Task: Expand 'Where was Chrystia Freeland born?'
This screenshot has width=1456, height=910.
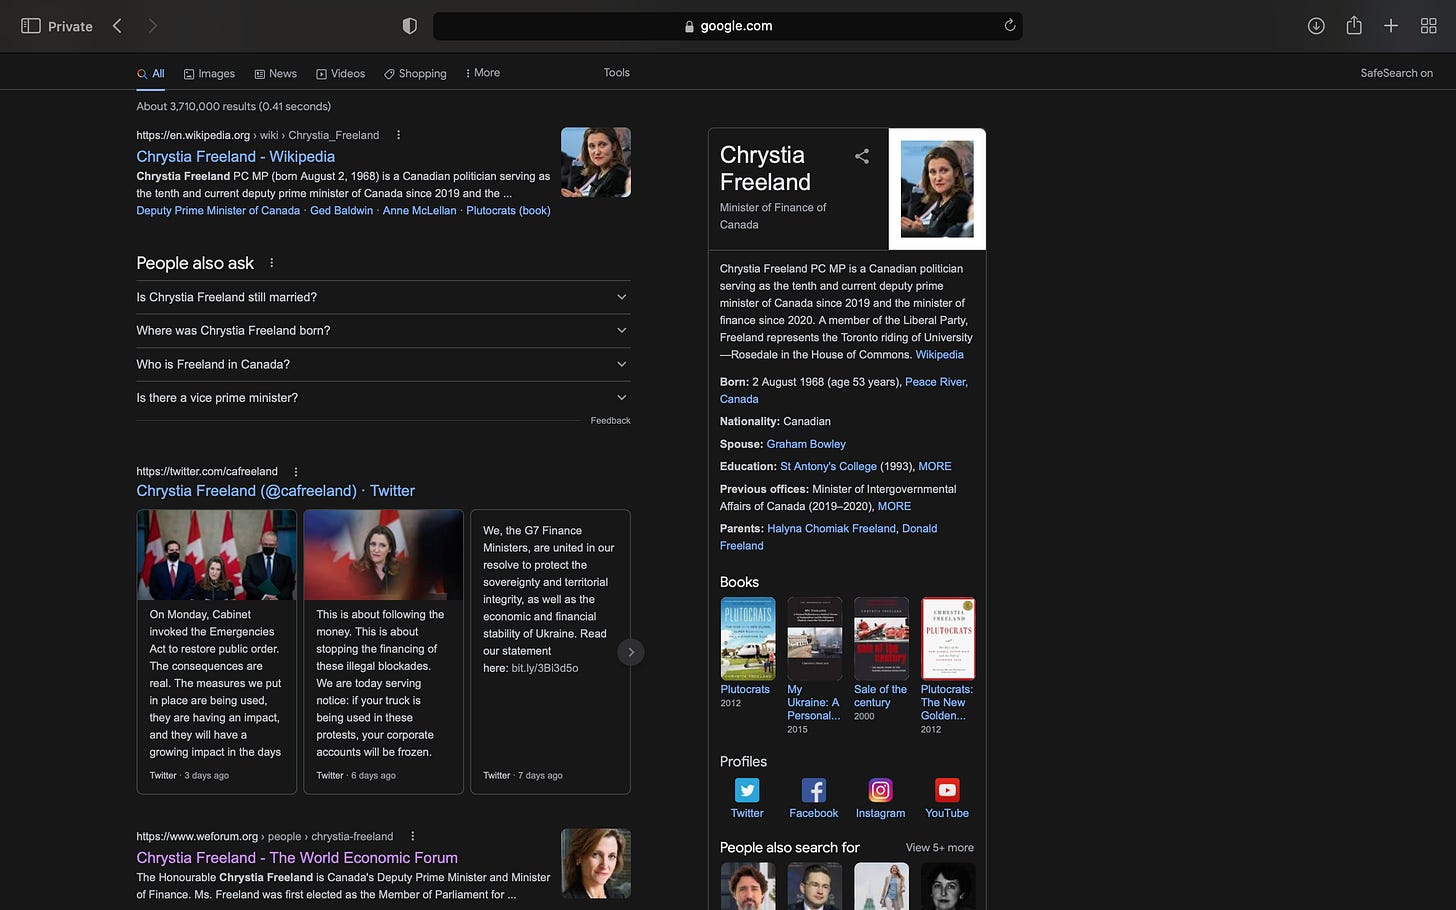Action: pos(383,331)
